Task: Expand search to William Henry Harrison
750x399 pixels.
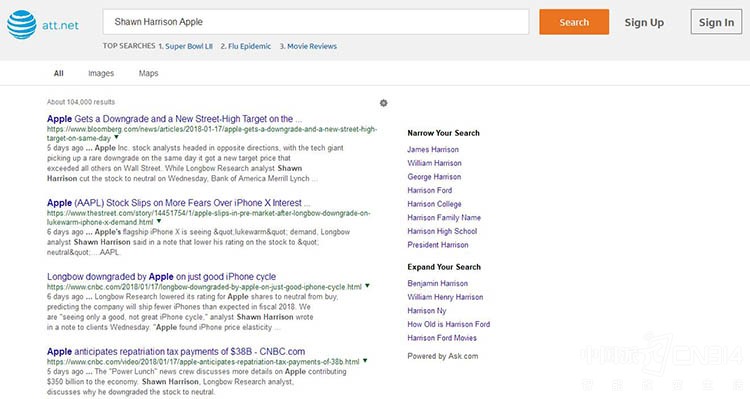Action: [x=445, y=297]
